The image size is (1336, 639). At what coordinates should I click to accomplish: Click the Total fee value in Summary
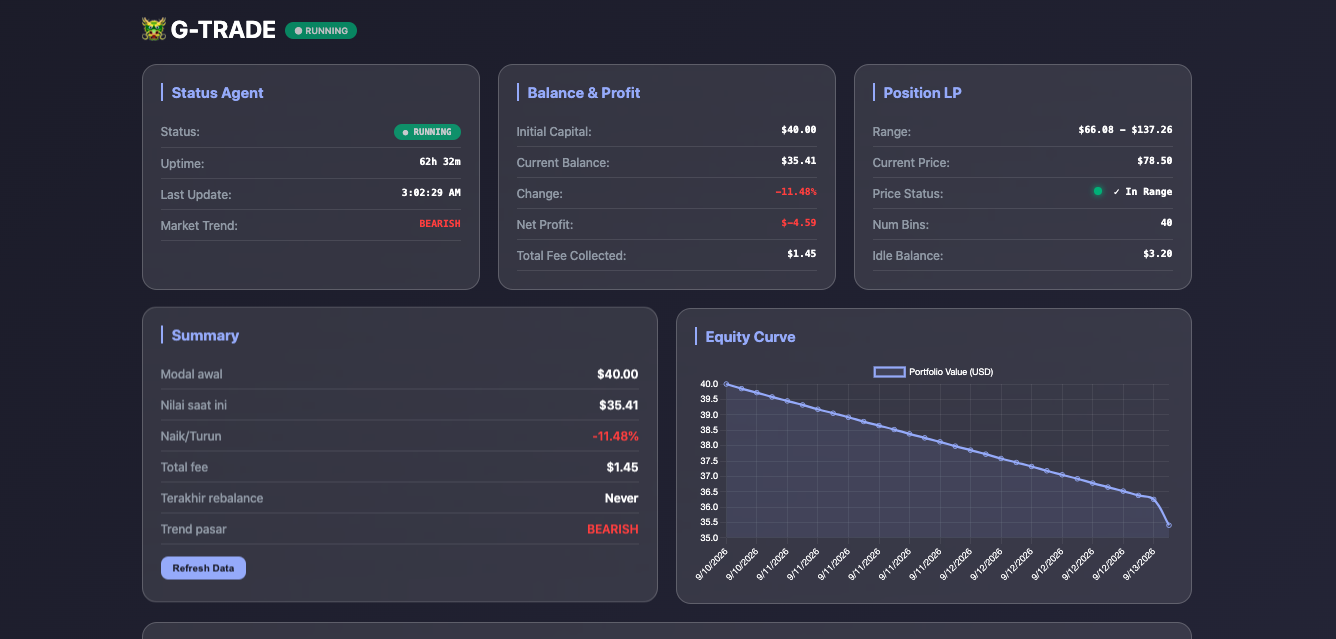[x=622, y=467]
